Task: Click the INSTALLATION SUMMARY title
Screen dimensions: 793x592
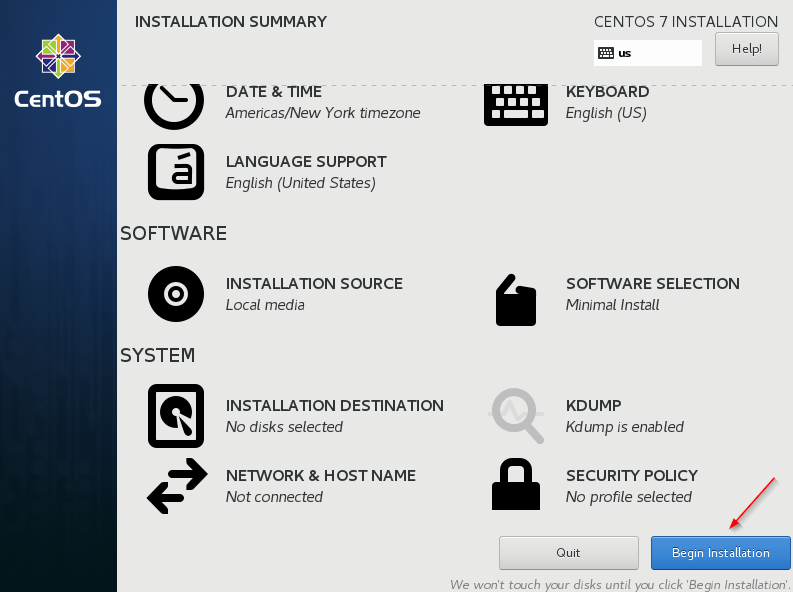Action: pyautogui.click(x=231, y=22)
